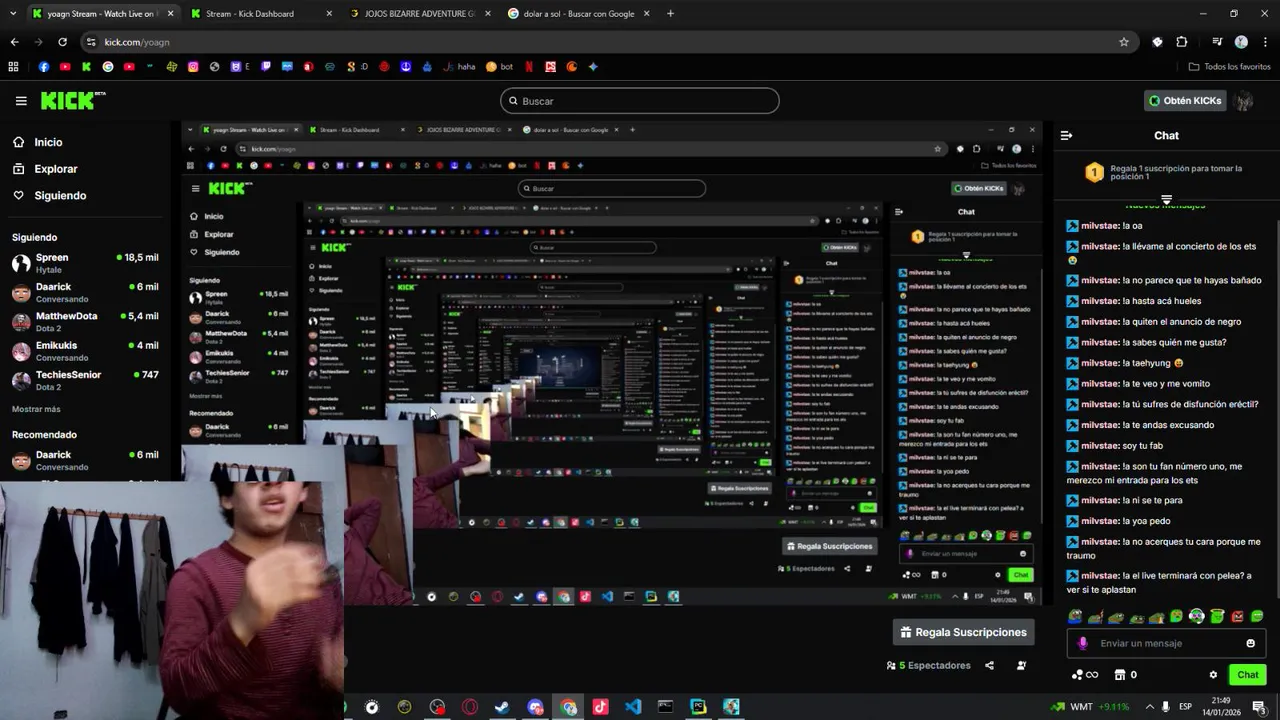
Task: Open Kick user avatar menu
Action: 1244,101
